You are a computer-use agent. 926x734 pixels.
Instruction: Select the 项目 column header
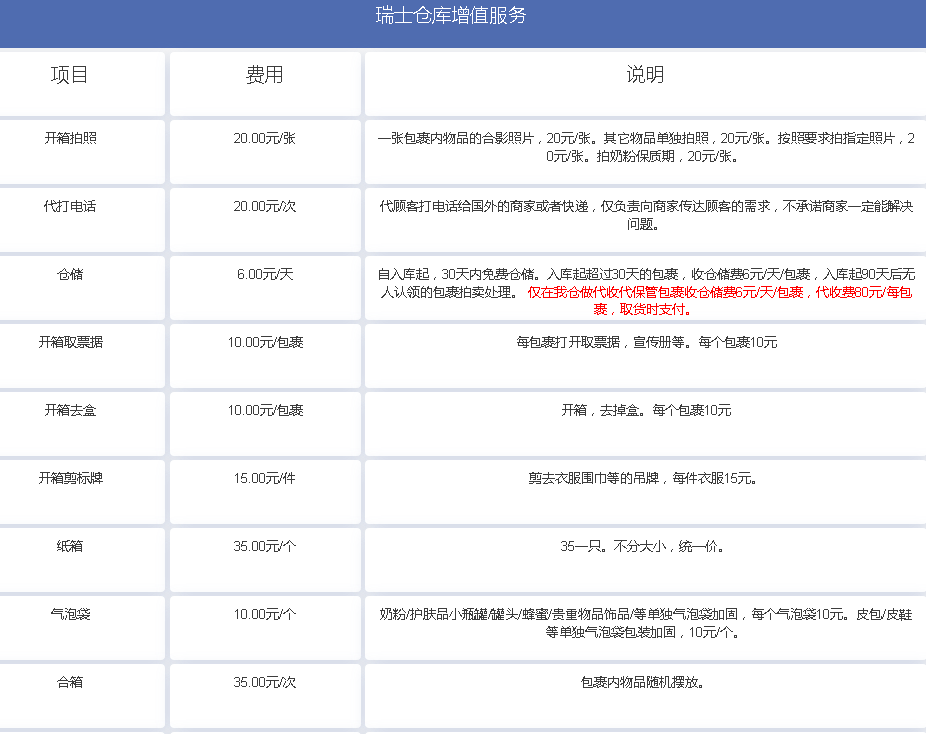click(x=70, y=75)
